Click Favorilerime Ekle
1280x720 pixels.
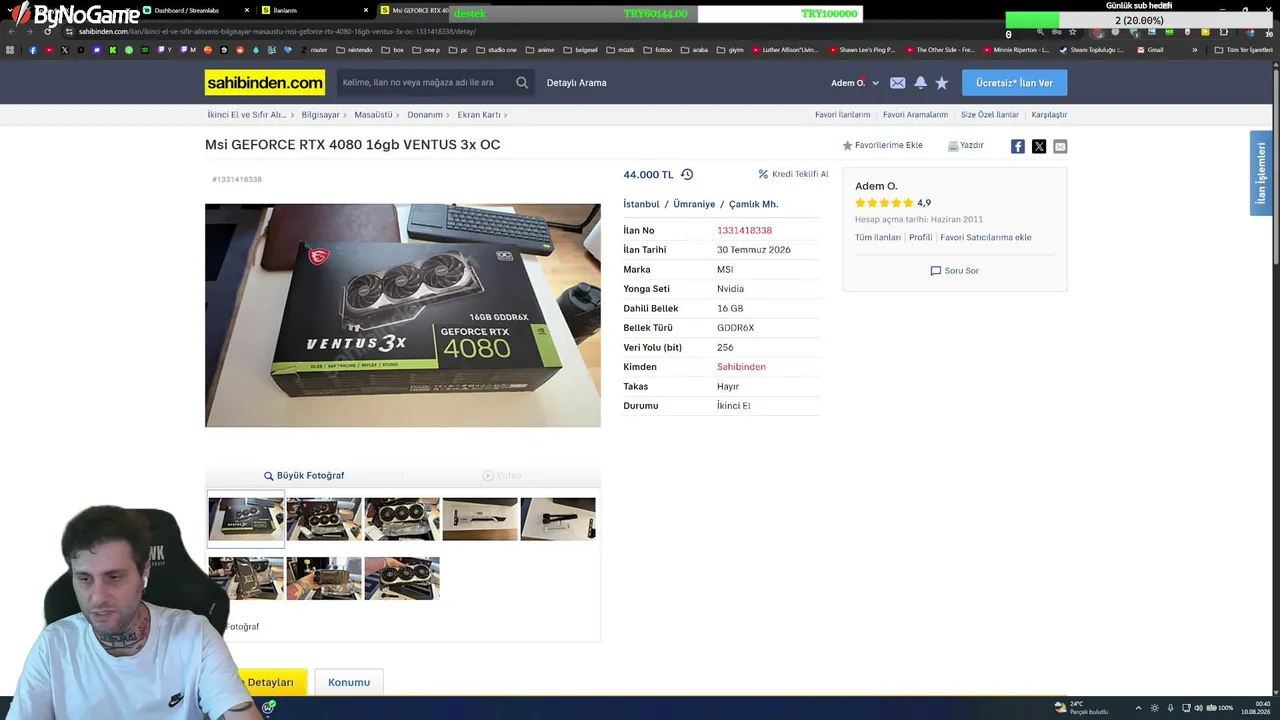click(x=882, y=146)
